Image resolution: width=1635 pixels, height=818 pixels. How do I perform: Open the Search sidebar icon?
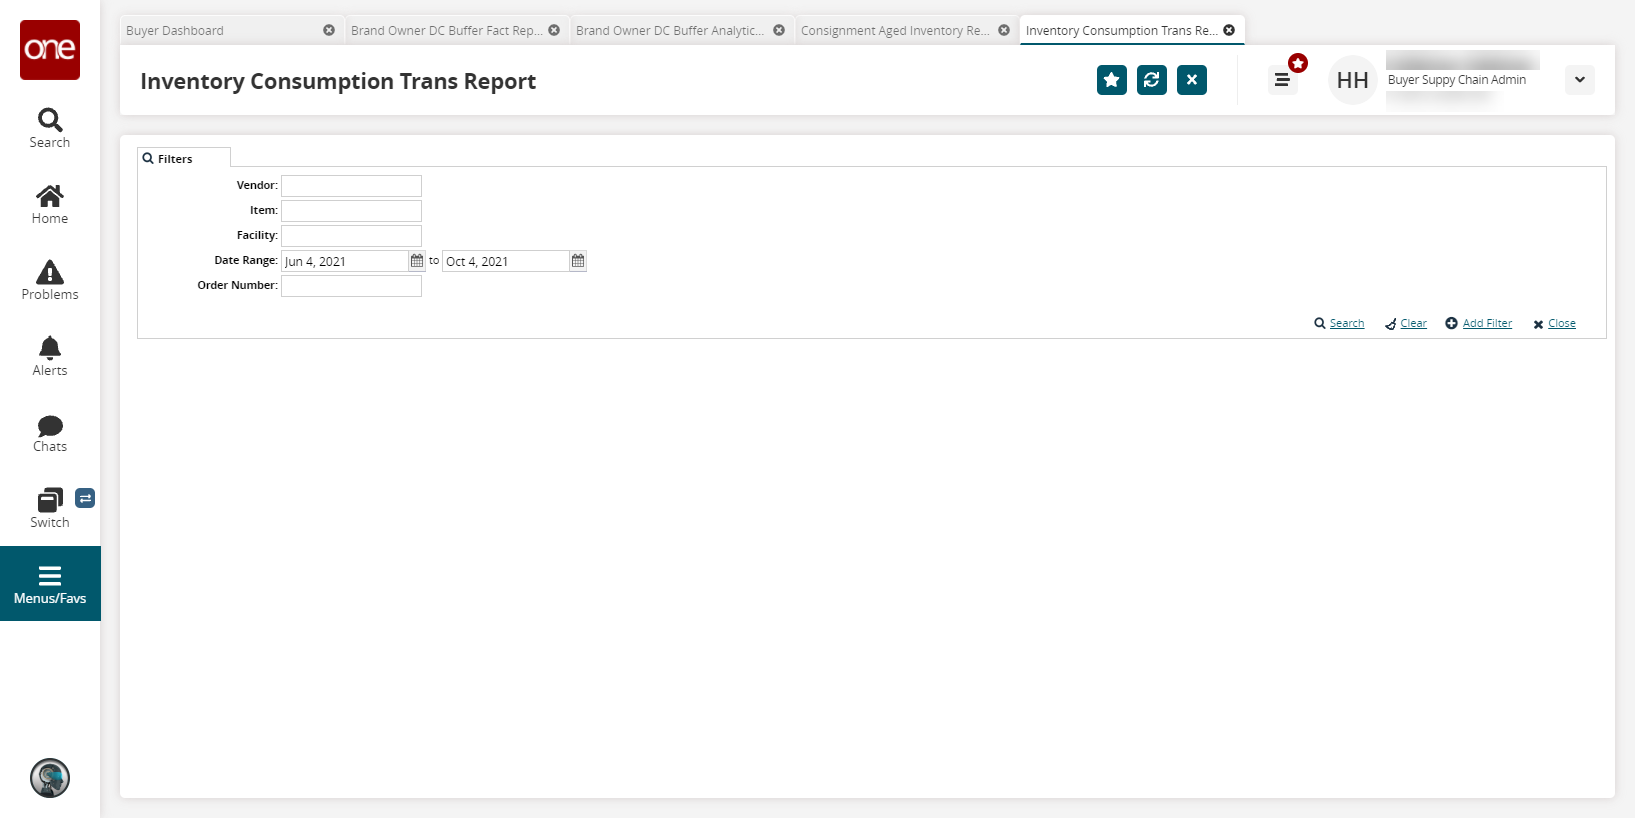(x=50, y=128)
